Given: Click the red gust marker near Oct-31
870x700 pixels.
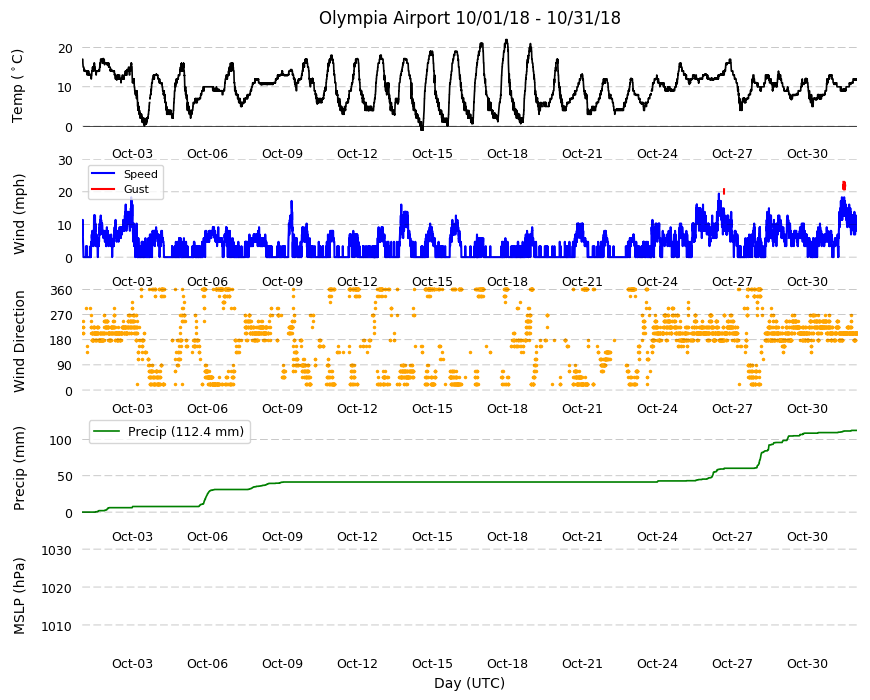Looking at the screenshot, I should tap(844, 185).
